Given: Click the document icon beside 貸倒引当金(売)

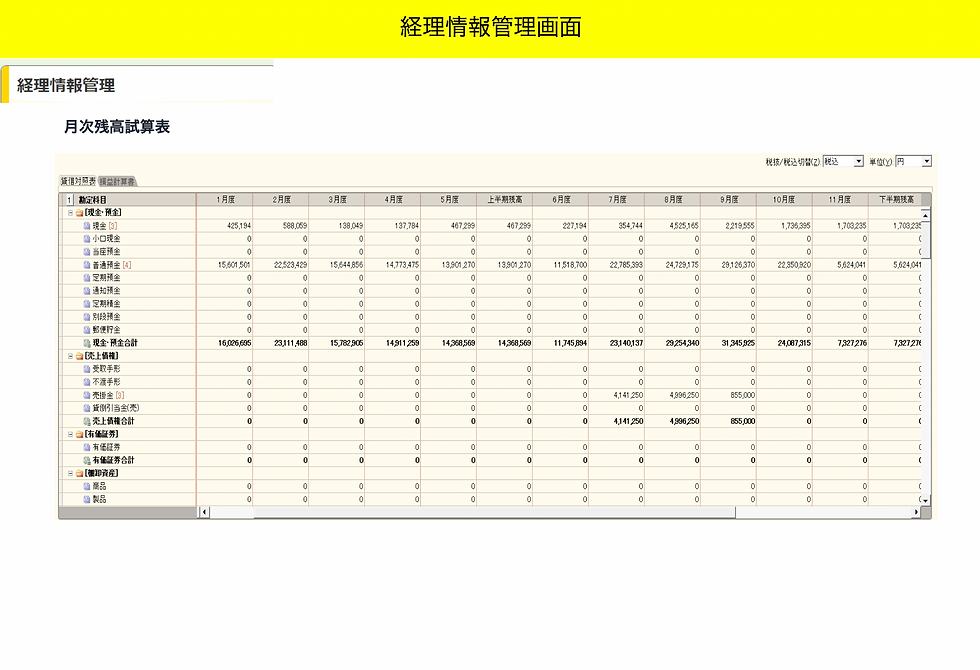Looking at the screenshot, I should pos(87,408).
